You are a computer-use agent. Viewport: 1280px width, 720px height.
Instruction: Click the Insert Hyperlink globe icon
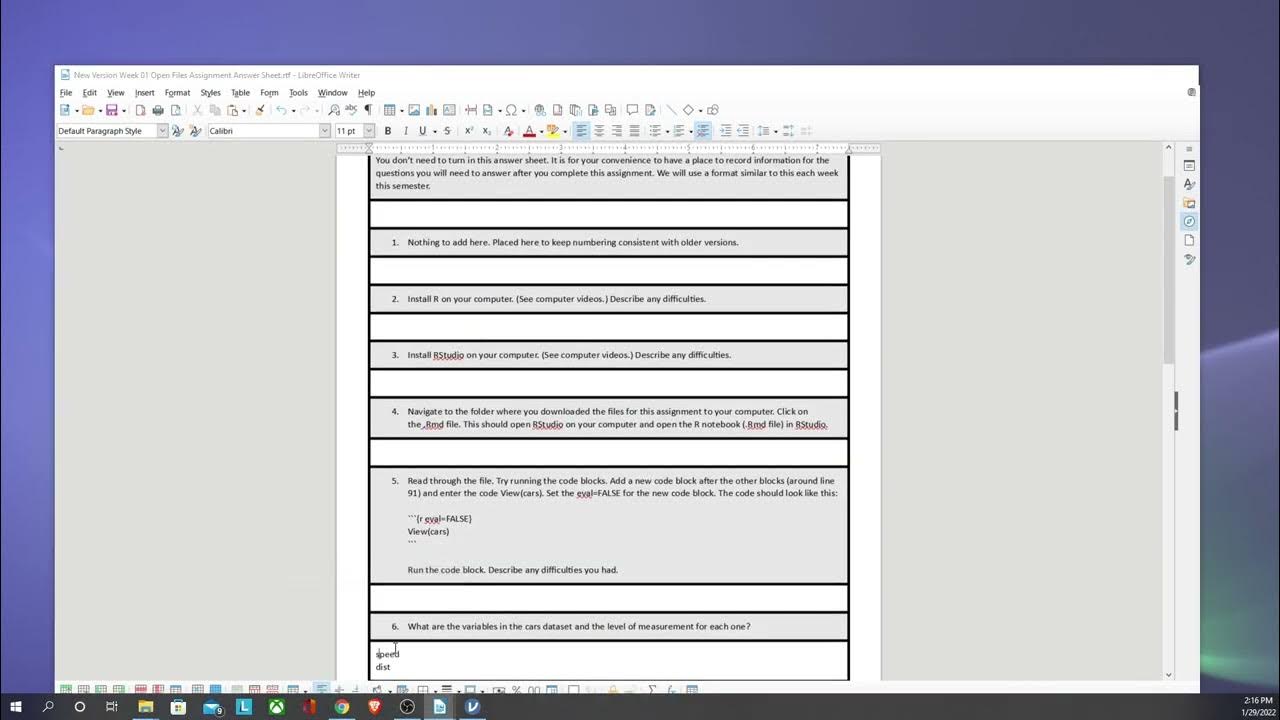click(540, 110)
